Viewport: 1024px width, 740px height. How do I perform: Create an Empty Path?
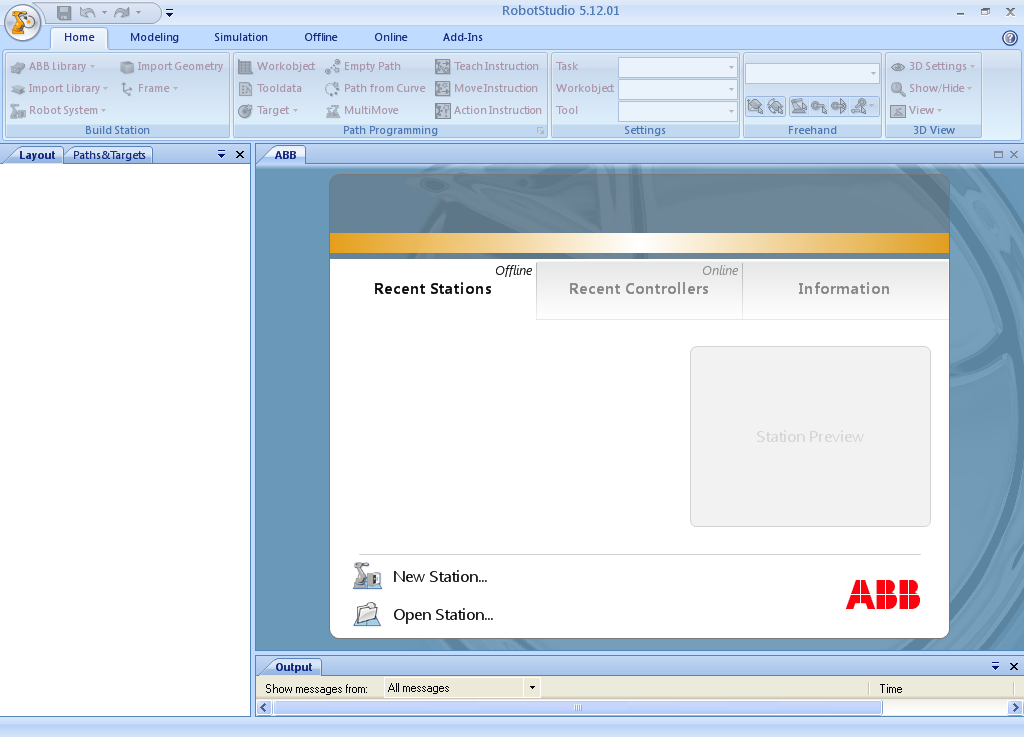(363, 66)
